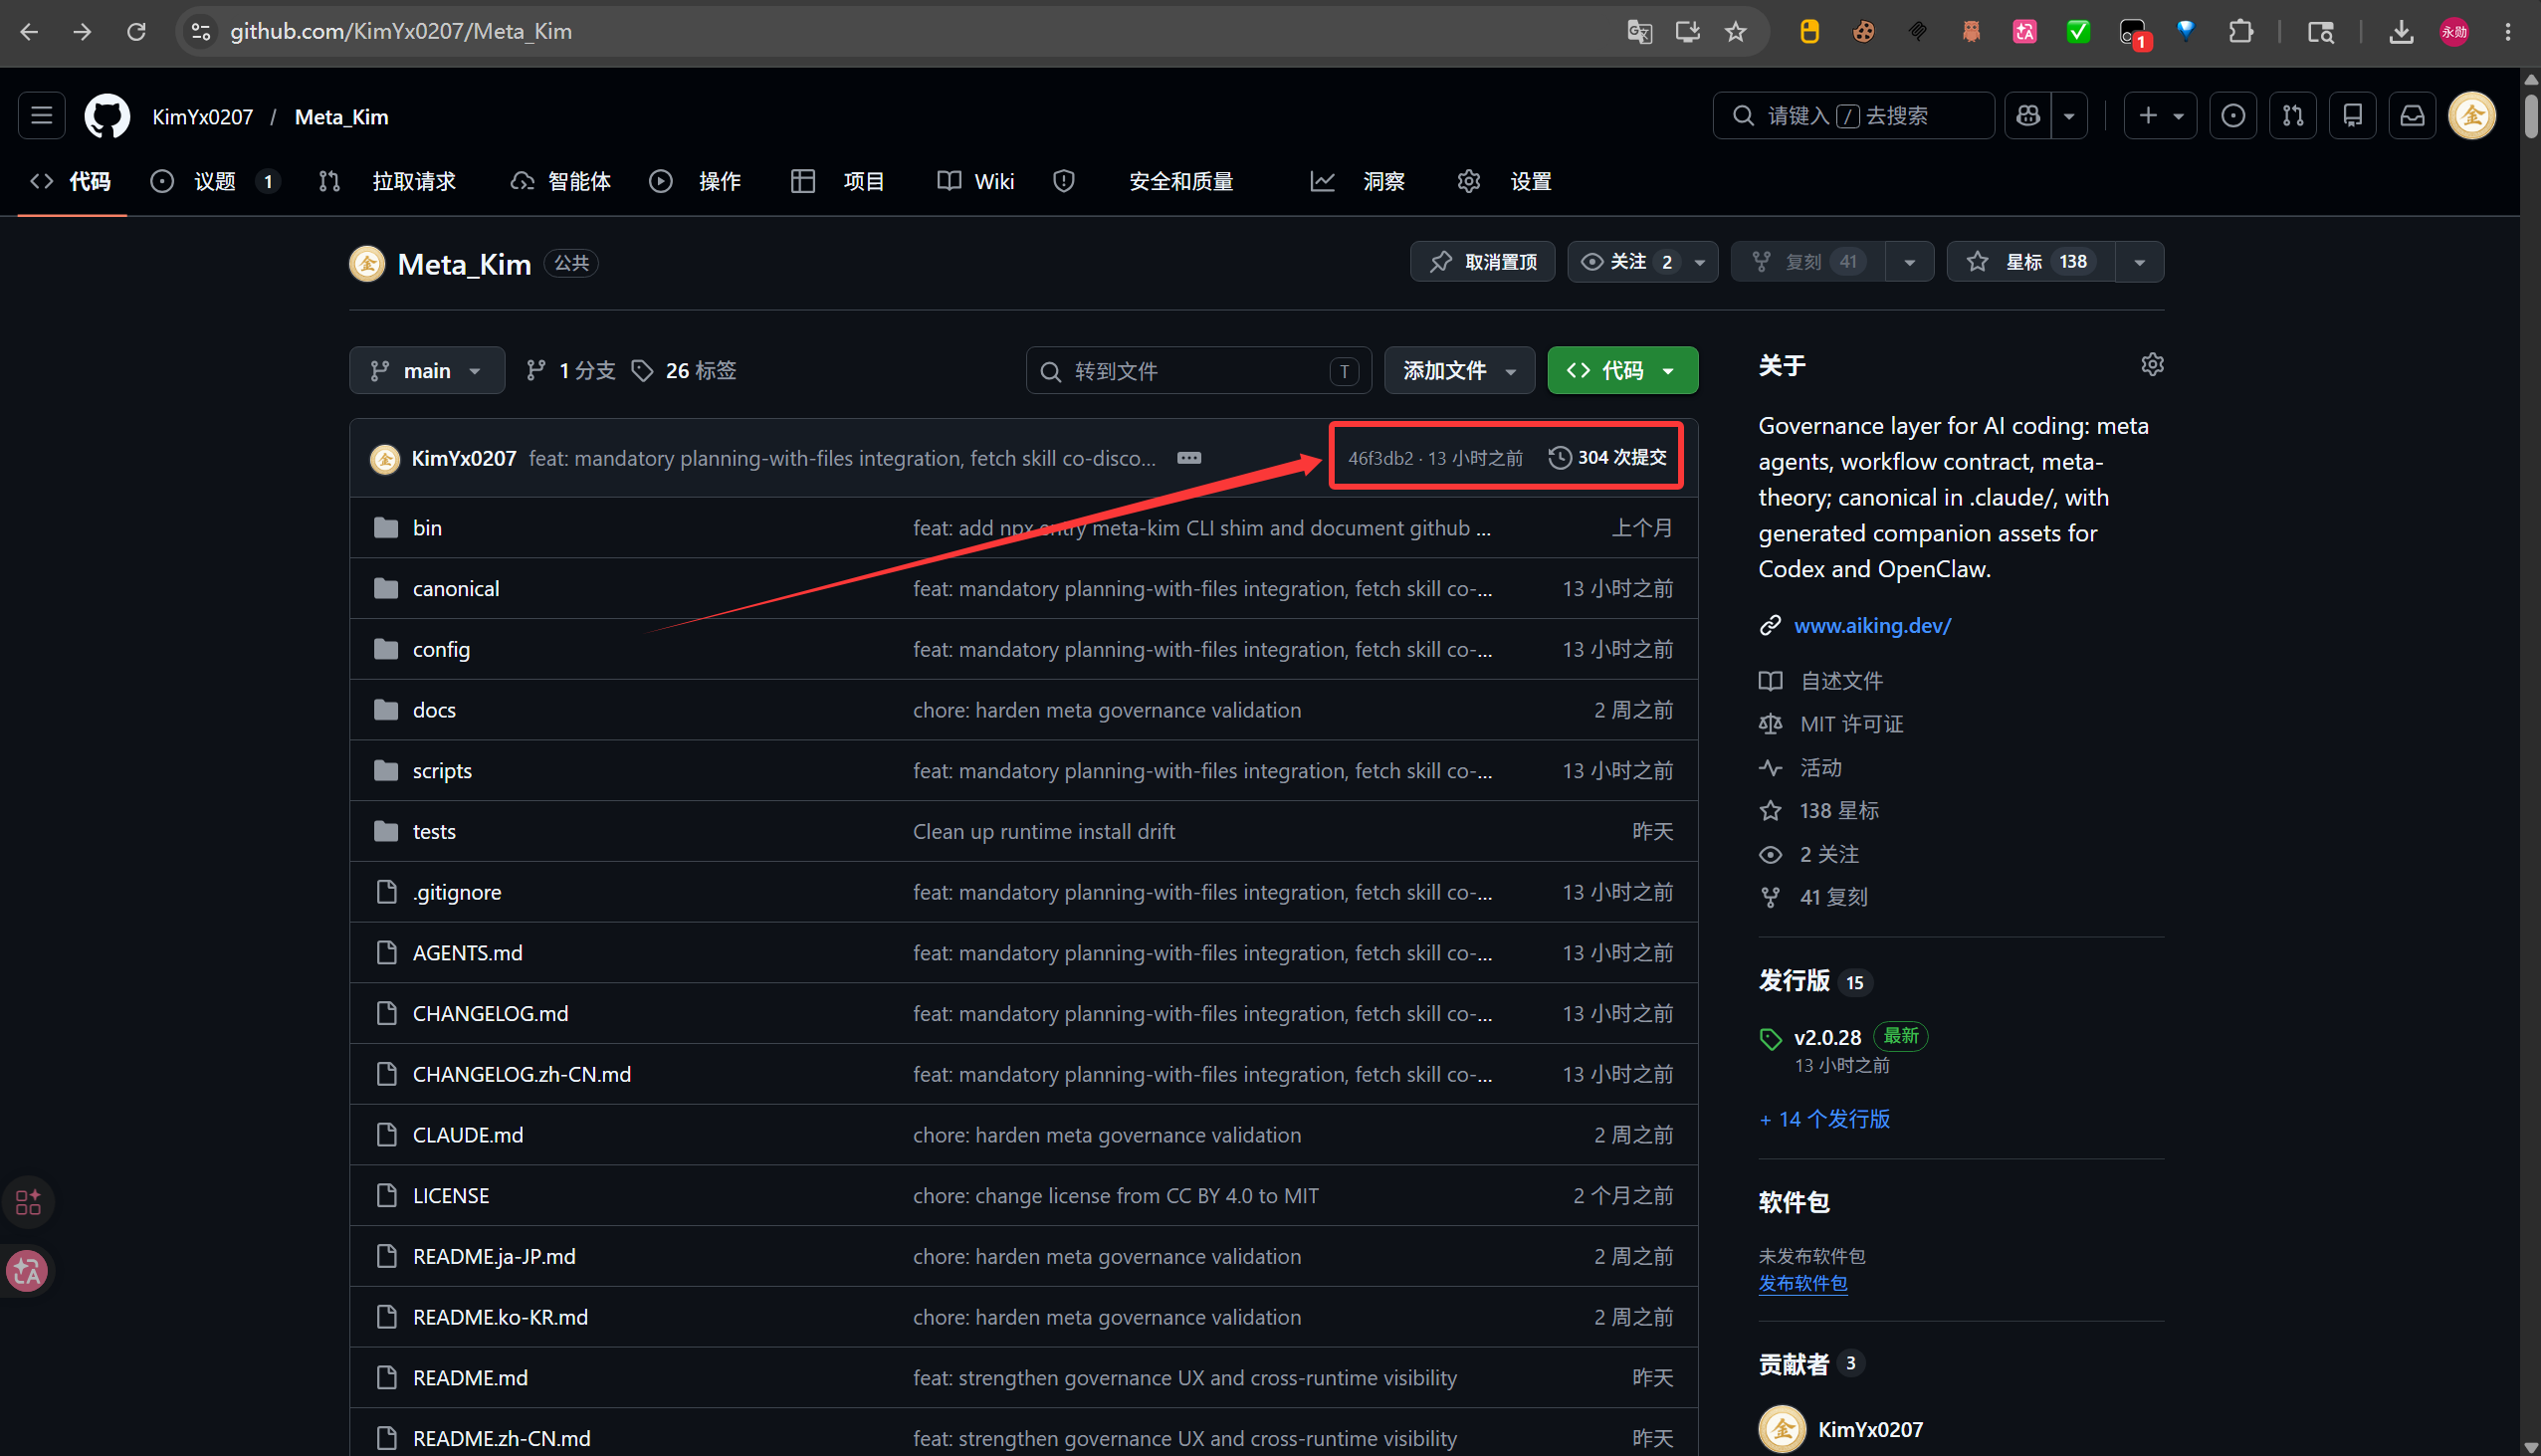Switch to the Wiki tab

[x=976, y=181]
